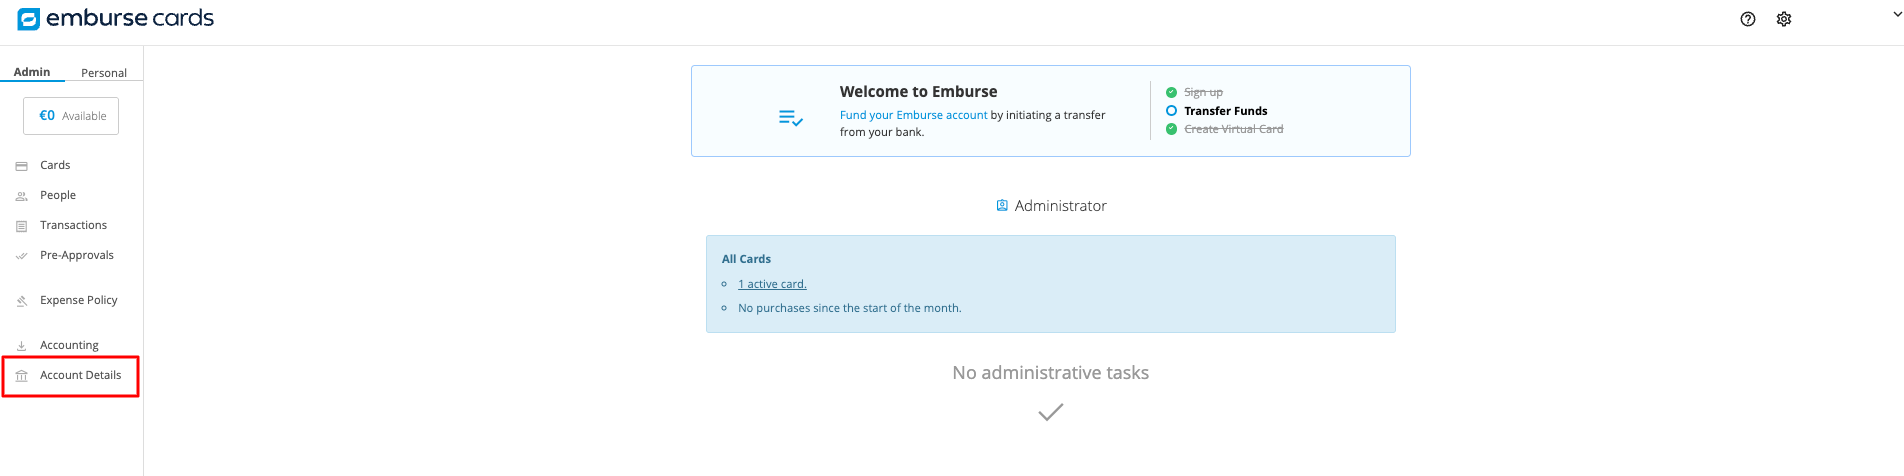Click the Expense Policy gavel icon
Image resolution: width=1904 pixels, height=476 pixels.
point(21,301)
